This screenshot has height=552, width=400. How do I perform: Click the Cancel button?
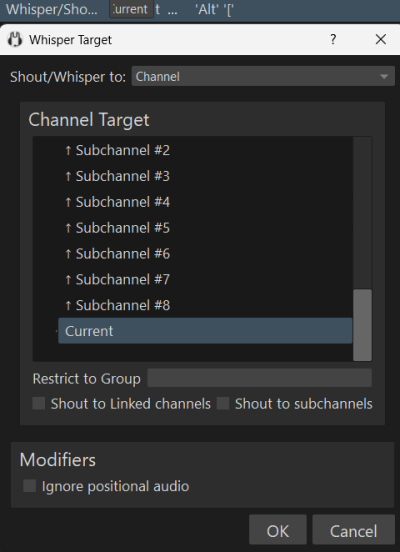(x=353, y=530)
